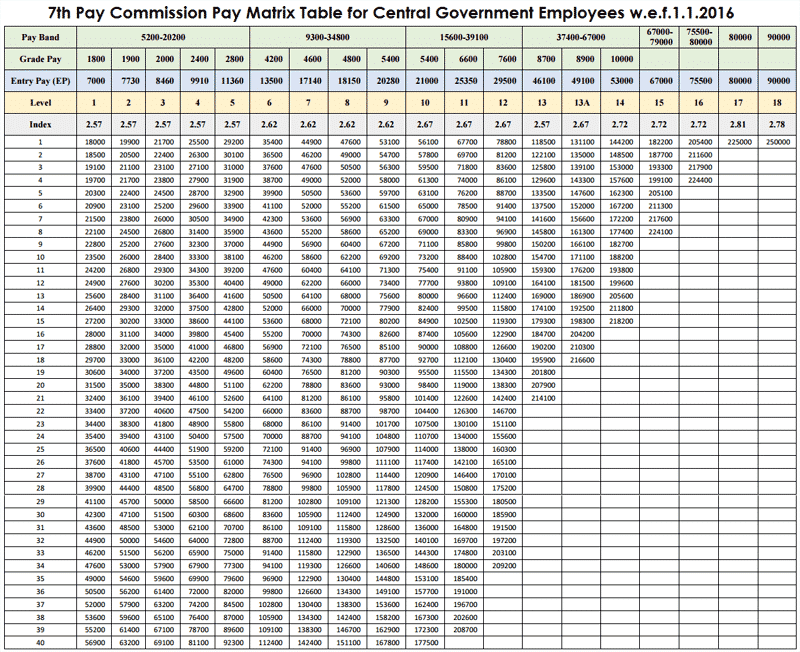The image size is (800, 652).
Task: Click row number 25 in the first column
Action: pyautogui.click(x=40, y=449)
